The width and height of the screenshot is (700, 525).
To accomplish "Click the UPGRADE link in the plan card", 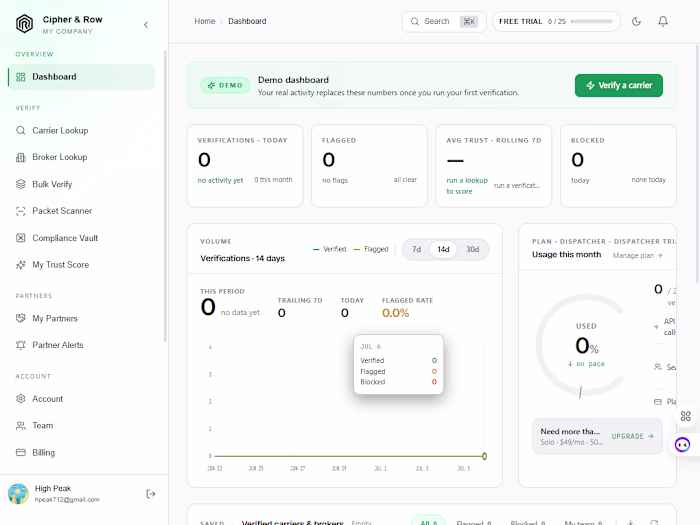I will click(x=633, y=436).
